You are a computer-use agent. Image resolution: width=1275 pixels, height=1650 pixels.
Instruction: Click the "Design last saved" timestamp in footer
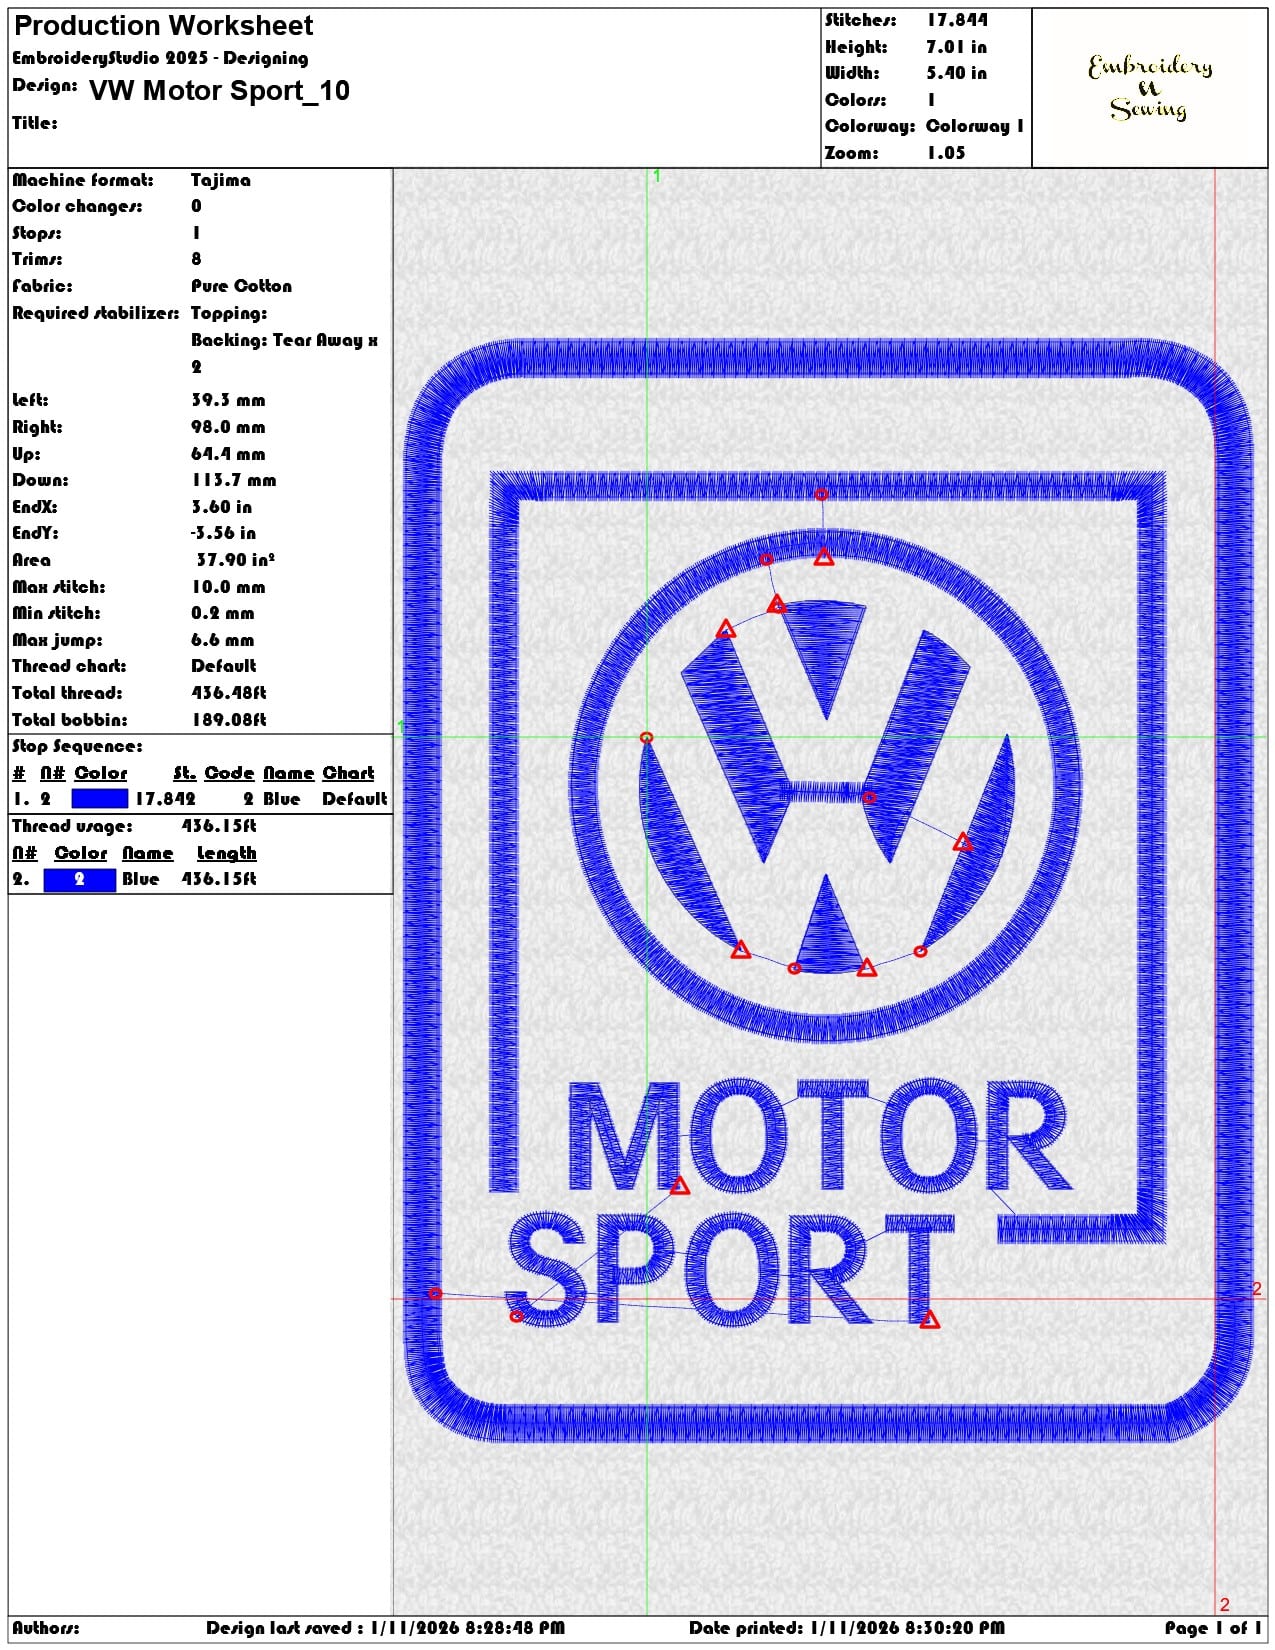coord(386,1628)
